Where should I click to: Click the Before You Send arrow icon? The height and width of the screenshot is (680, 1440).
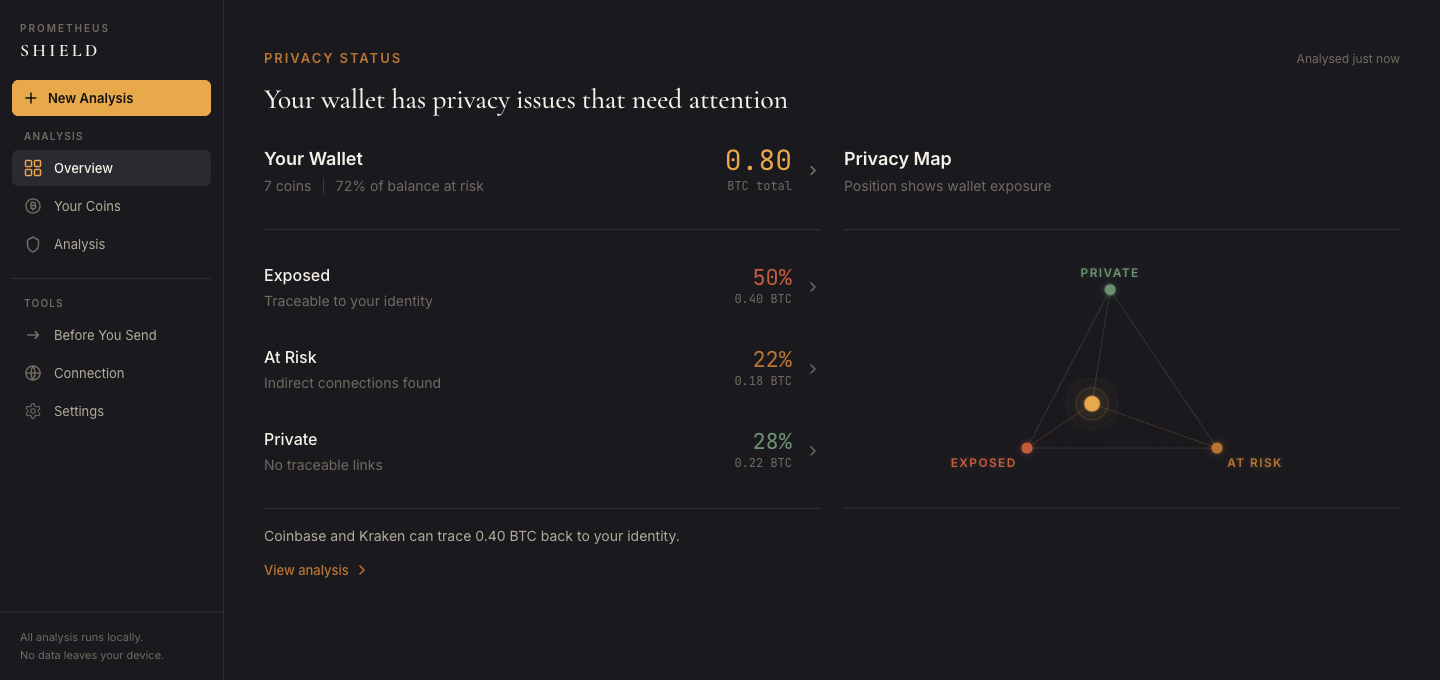point(33,335)
